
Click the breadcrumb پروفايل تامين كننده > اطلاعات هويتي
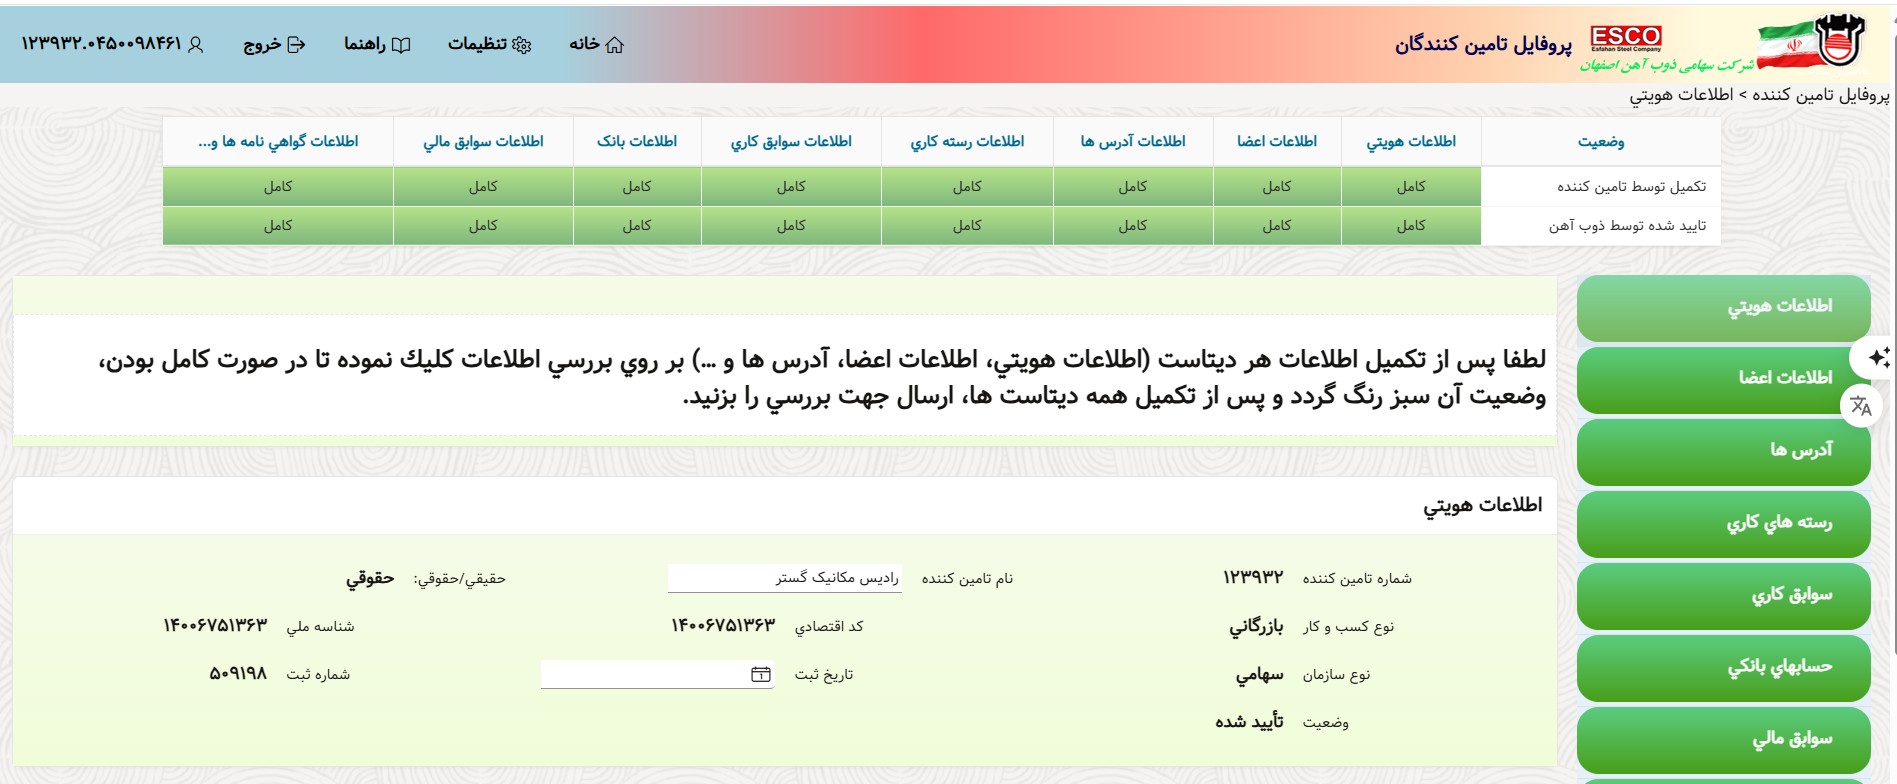click(1759, 95)
